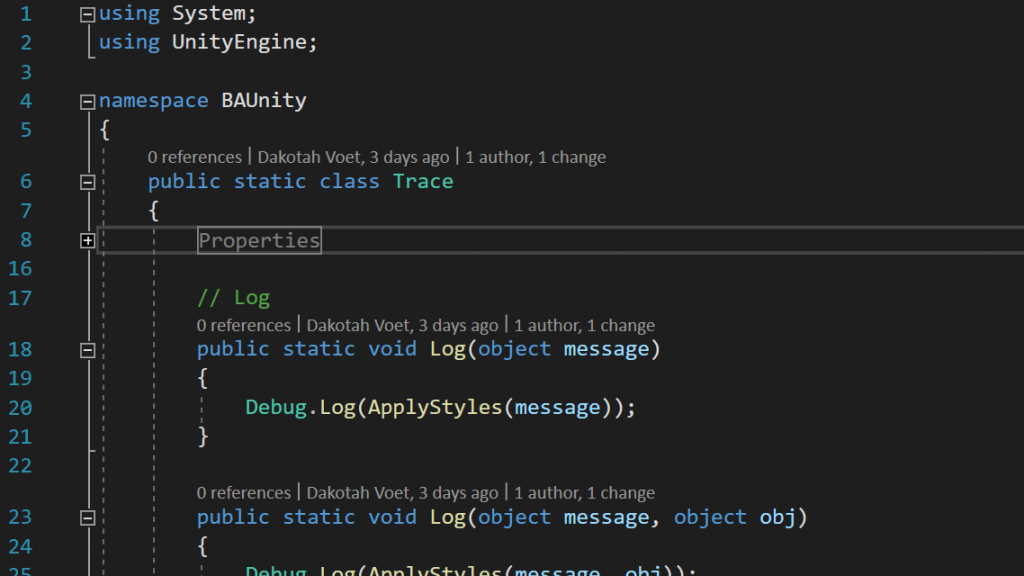The width and height of the screenshot is (1024, 576).
Task: Collapse the Log(object message) method on line 18
Action: point(87,350)
